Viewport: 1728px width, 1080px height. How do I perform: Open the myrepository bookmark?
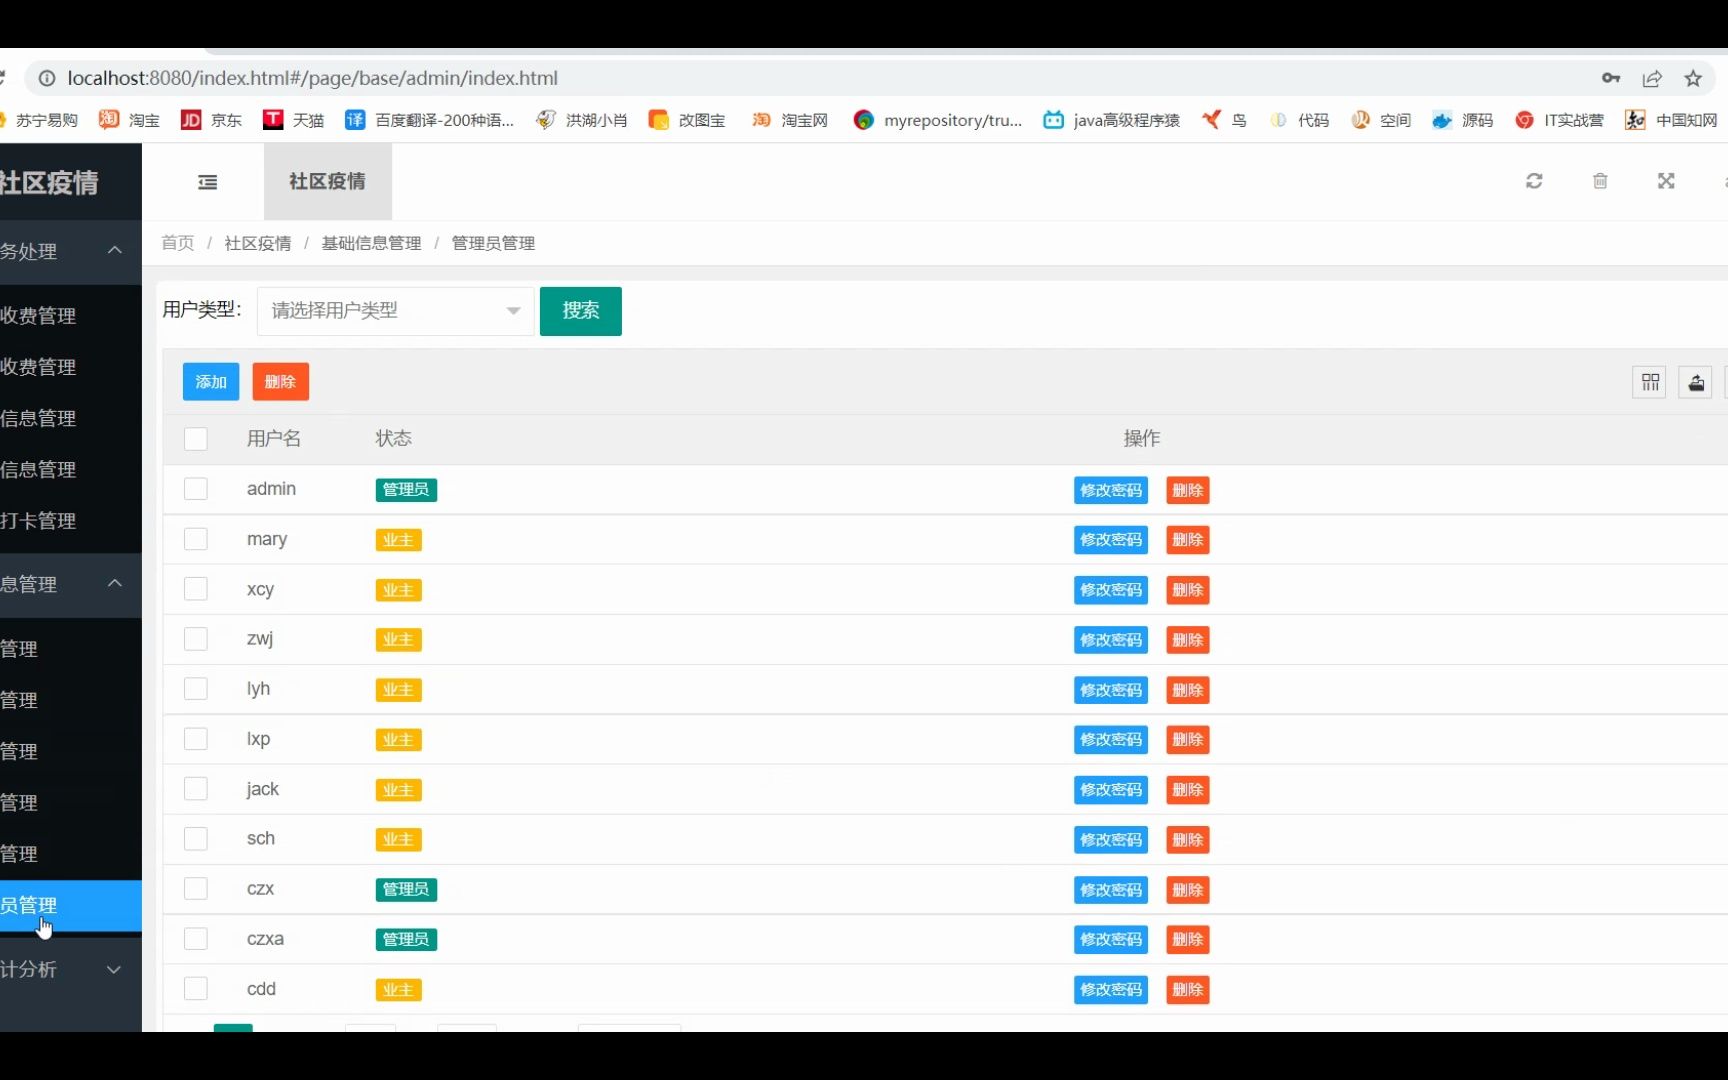click(x=938, y=120)
